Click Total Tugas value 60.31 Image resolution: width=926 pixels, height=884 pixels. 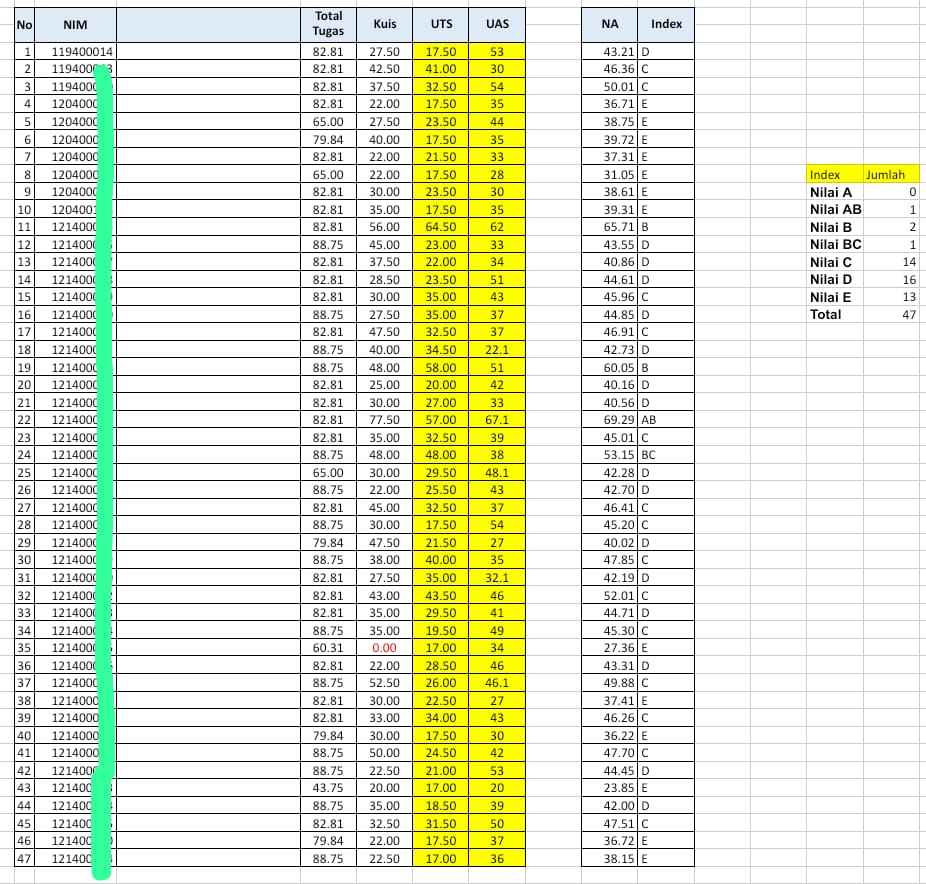pos(328,648)
